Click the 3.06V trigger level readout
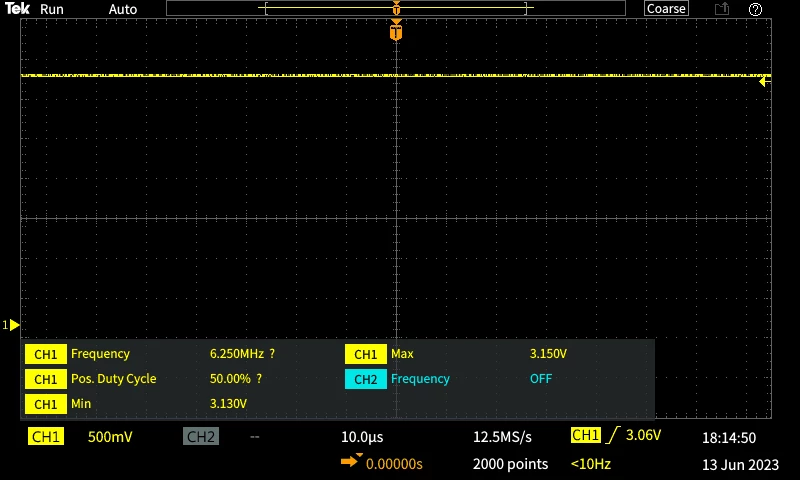Viewport: 800px width, 480px height. coord(643,435)
